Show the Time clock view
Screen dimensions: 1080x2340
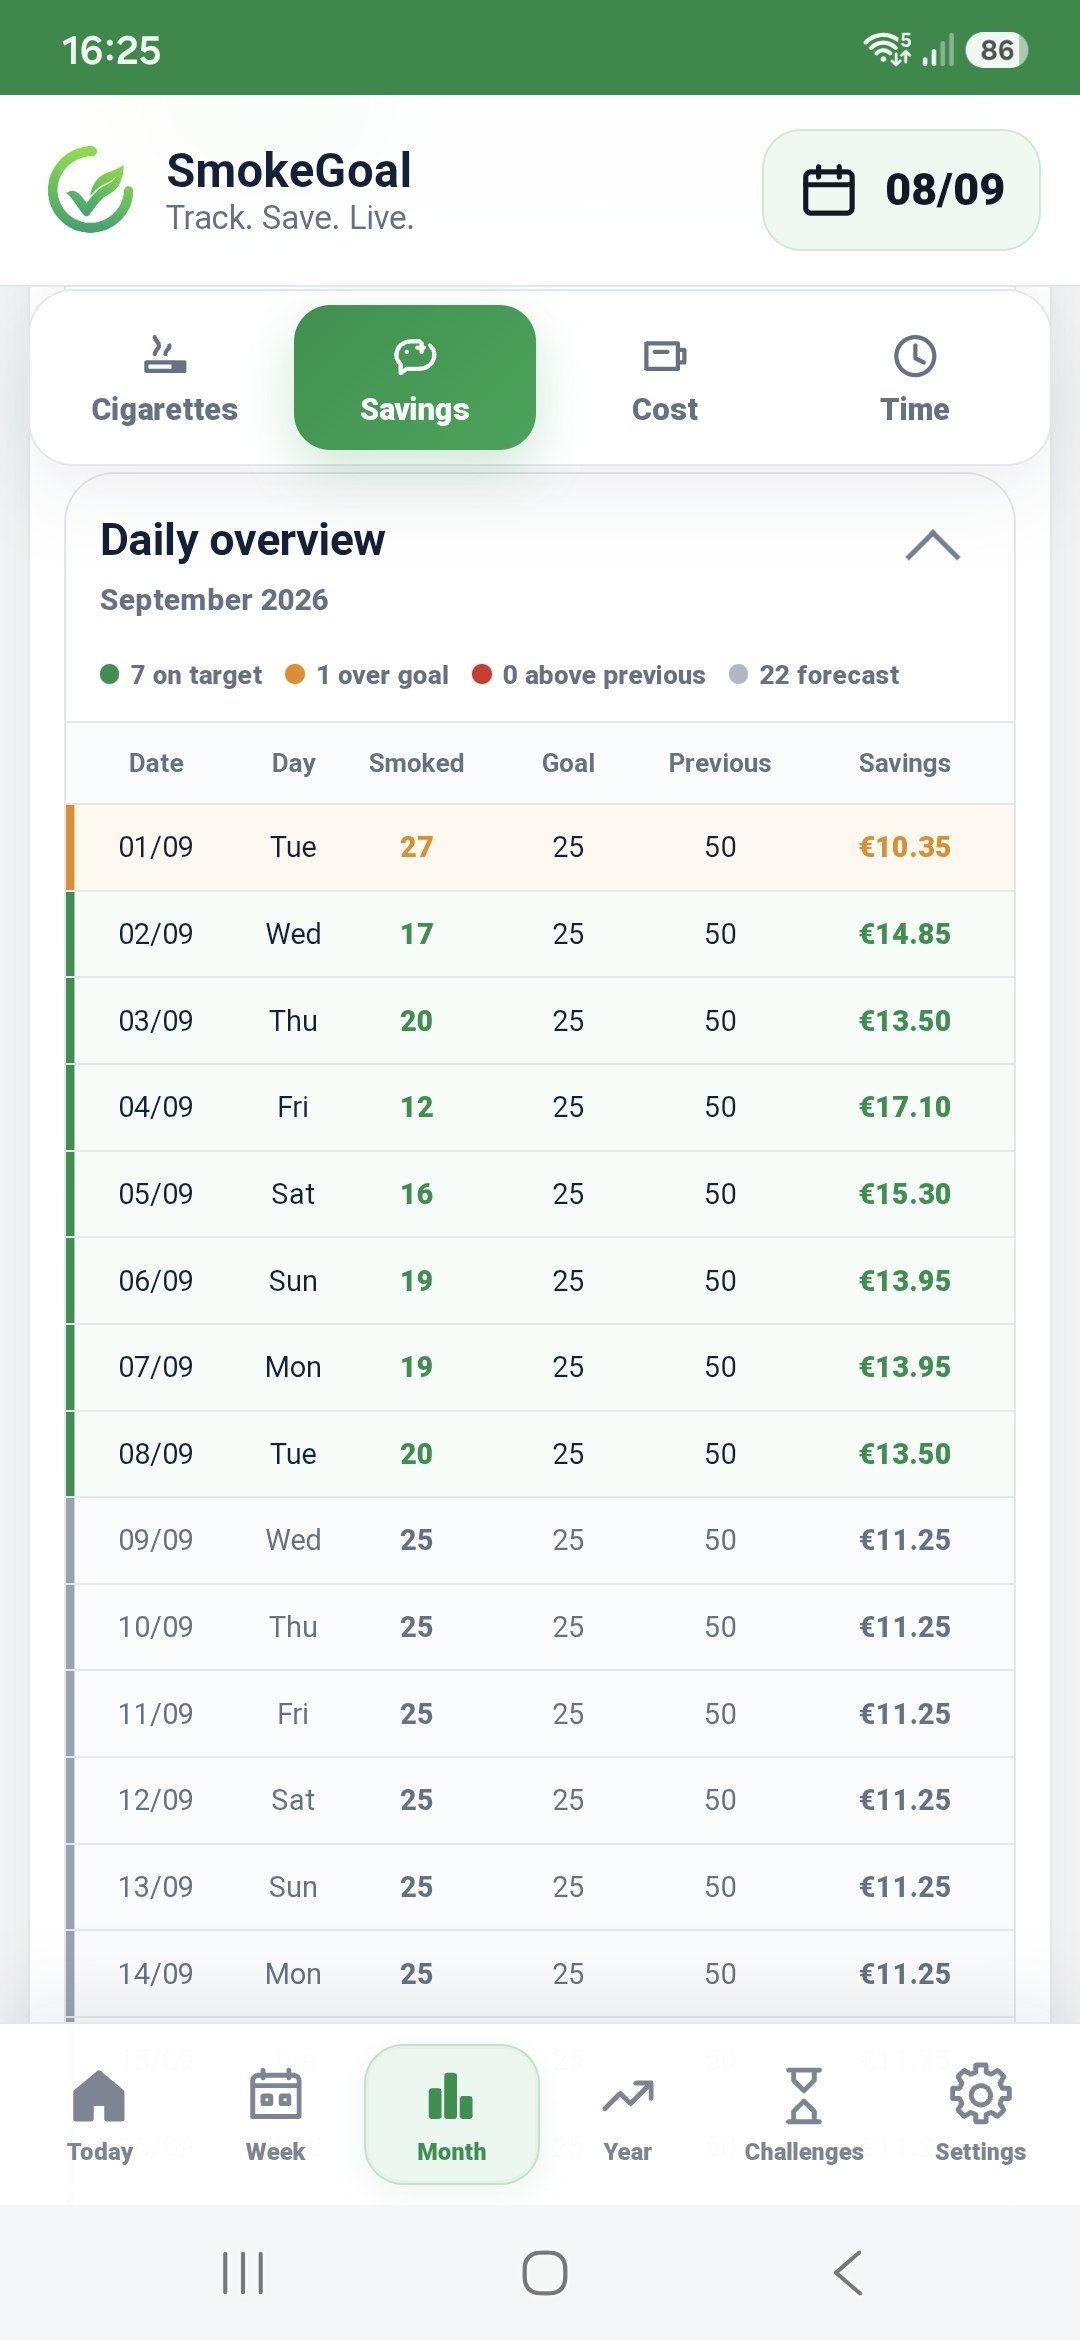[x=915, y=378]
